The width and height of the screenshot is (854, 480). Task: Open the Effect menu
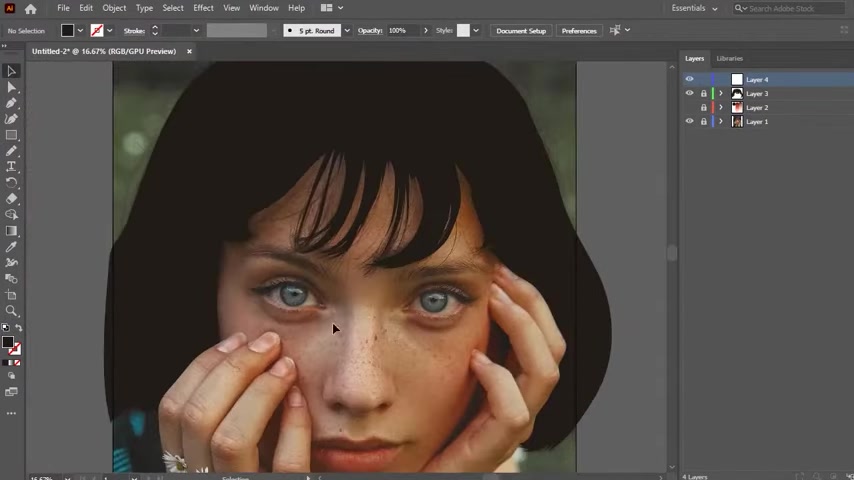click(x=203, y=8)
